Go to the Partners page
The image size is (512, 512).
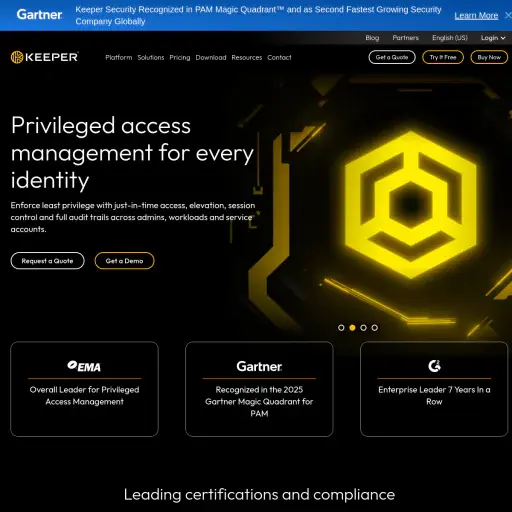(405, 38)
